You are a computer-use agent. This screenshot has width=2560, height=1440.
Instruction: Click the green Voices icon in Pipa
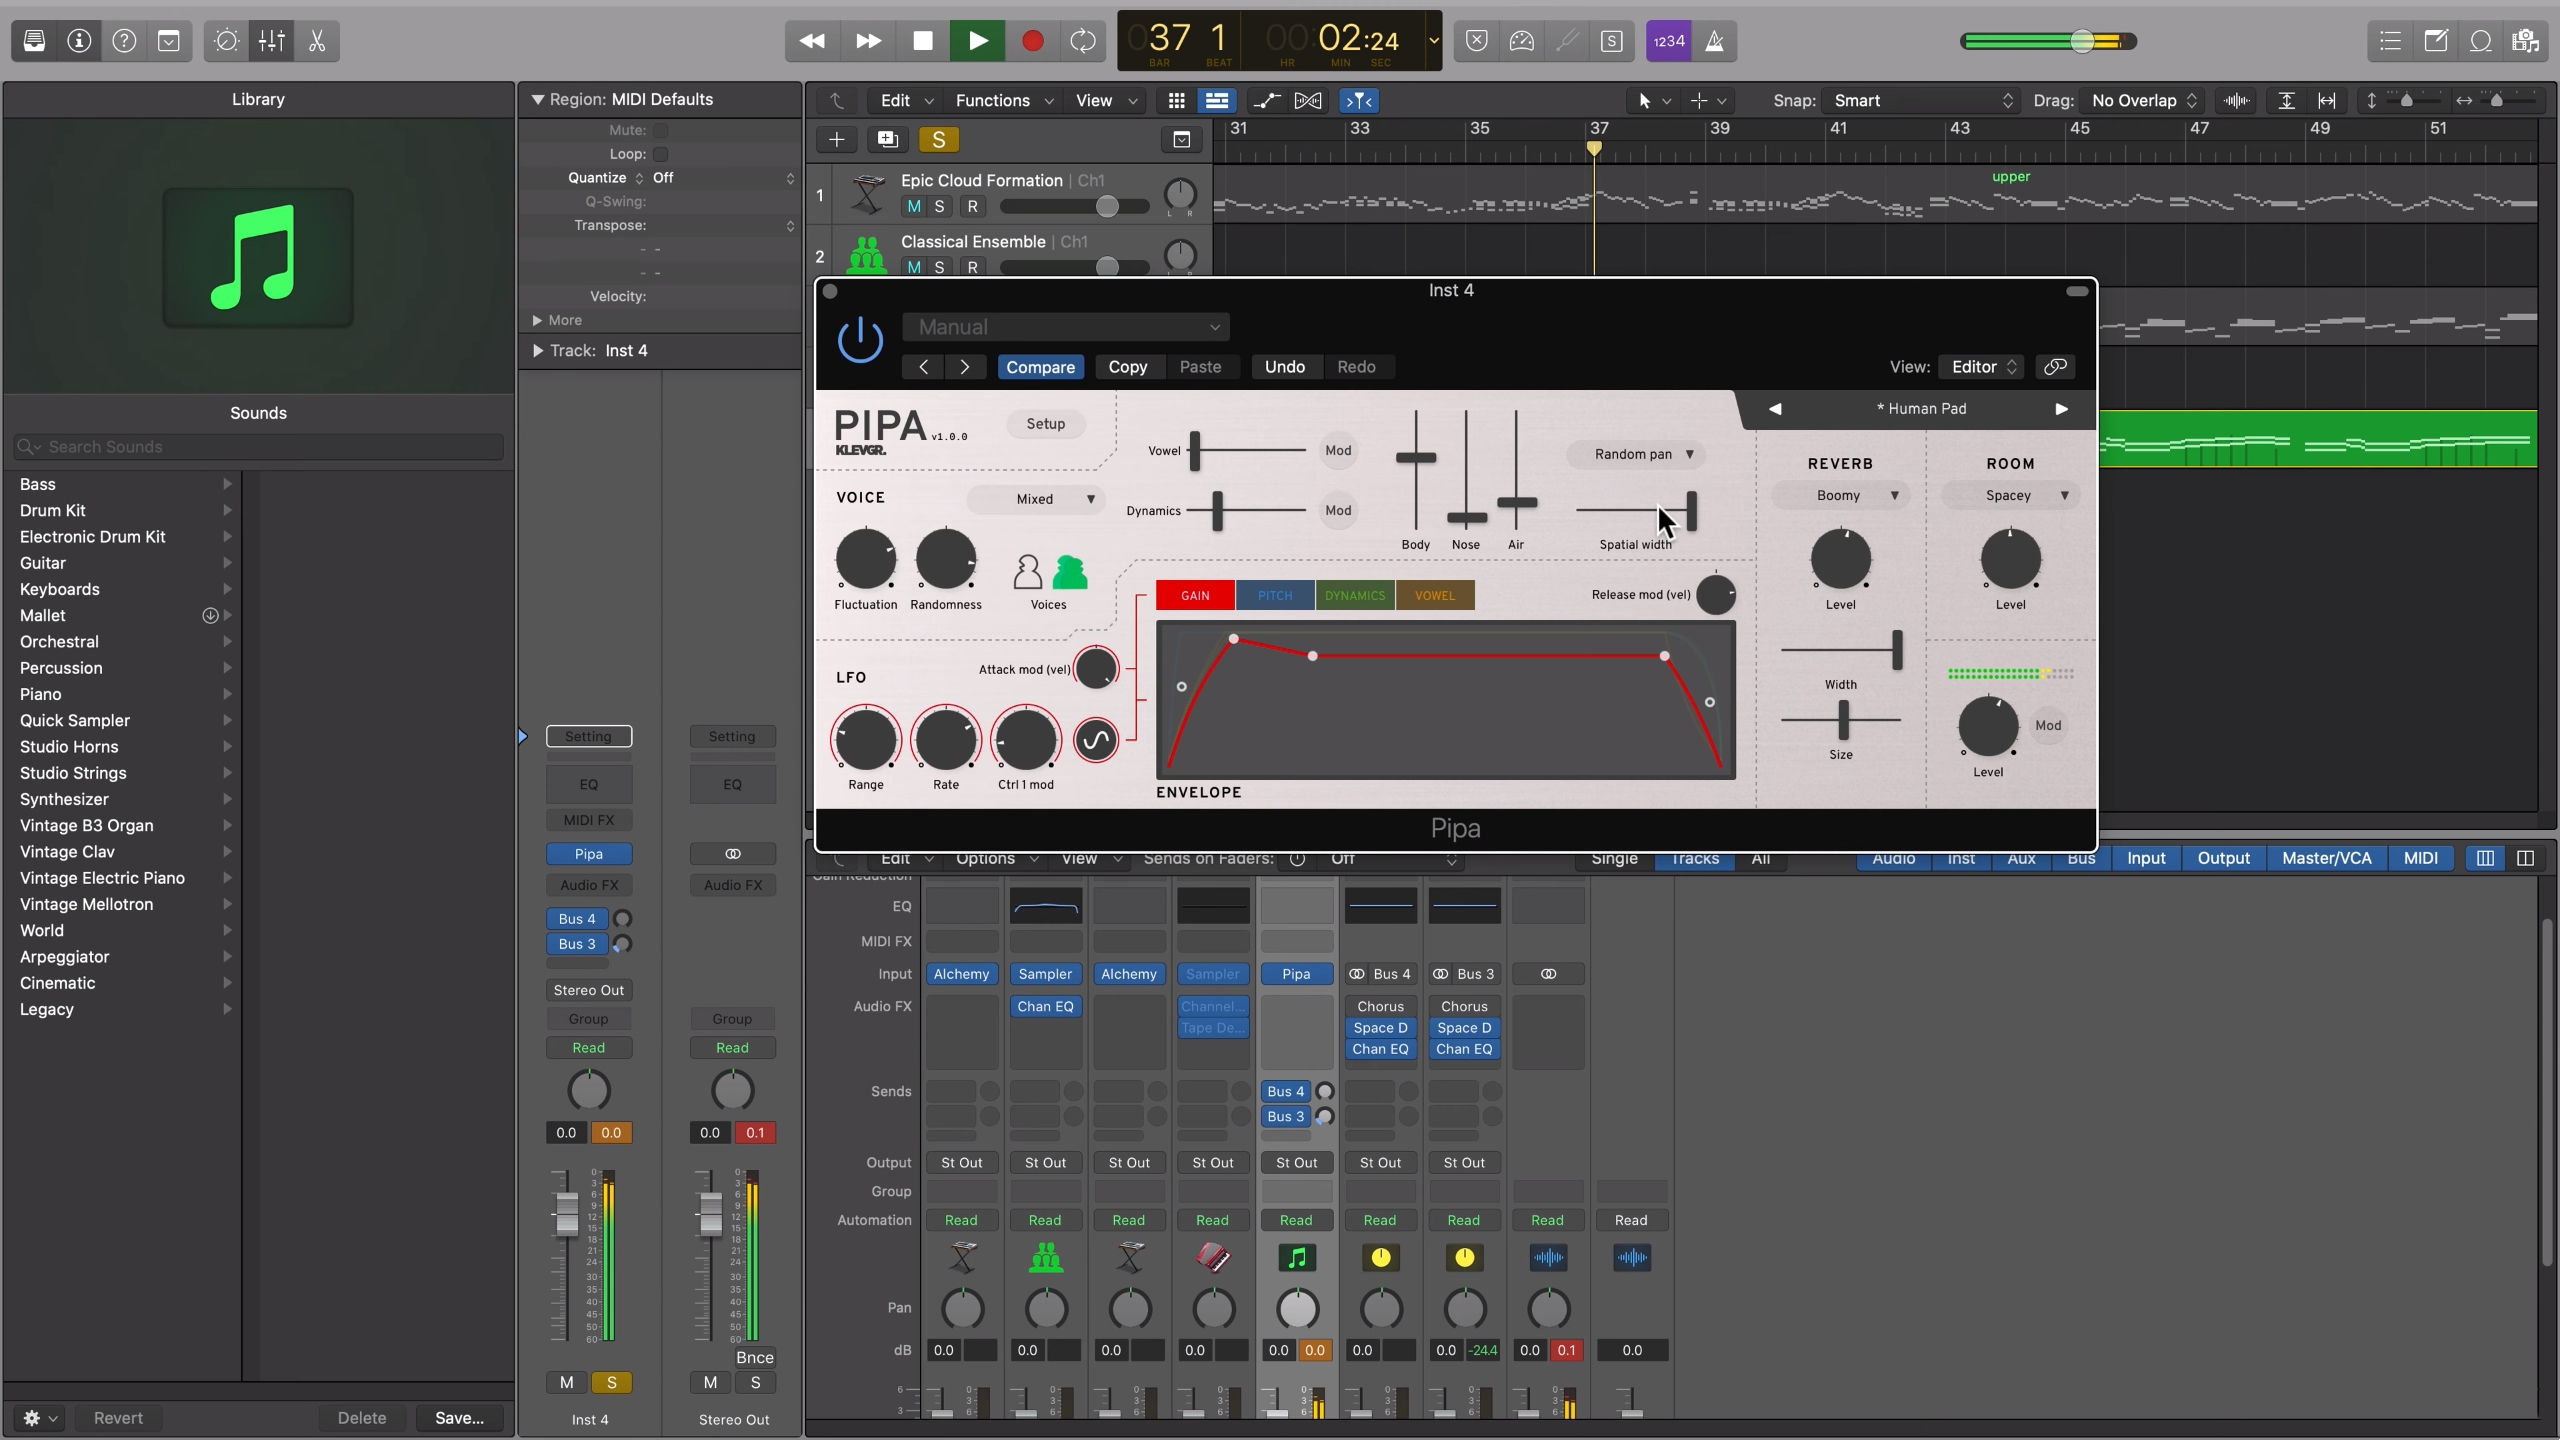pyautogui.click(x=1069, y=572)
